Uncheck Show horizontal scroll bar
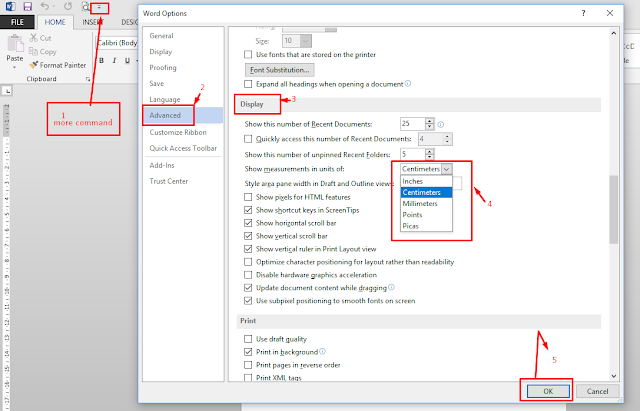Viewport: 640px width, 411px height. (248, 223)
